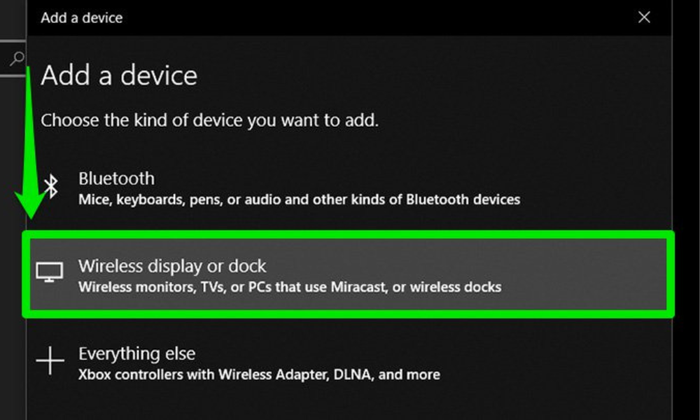The image size is (700, 420).
Task: Click 'Choose the kind of device' instruction text
Action: 209,120
